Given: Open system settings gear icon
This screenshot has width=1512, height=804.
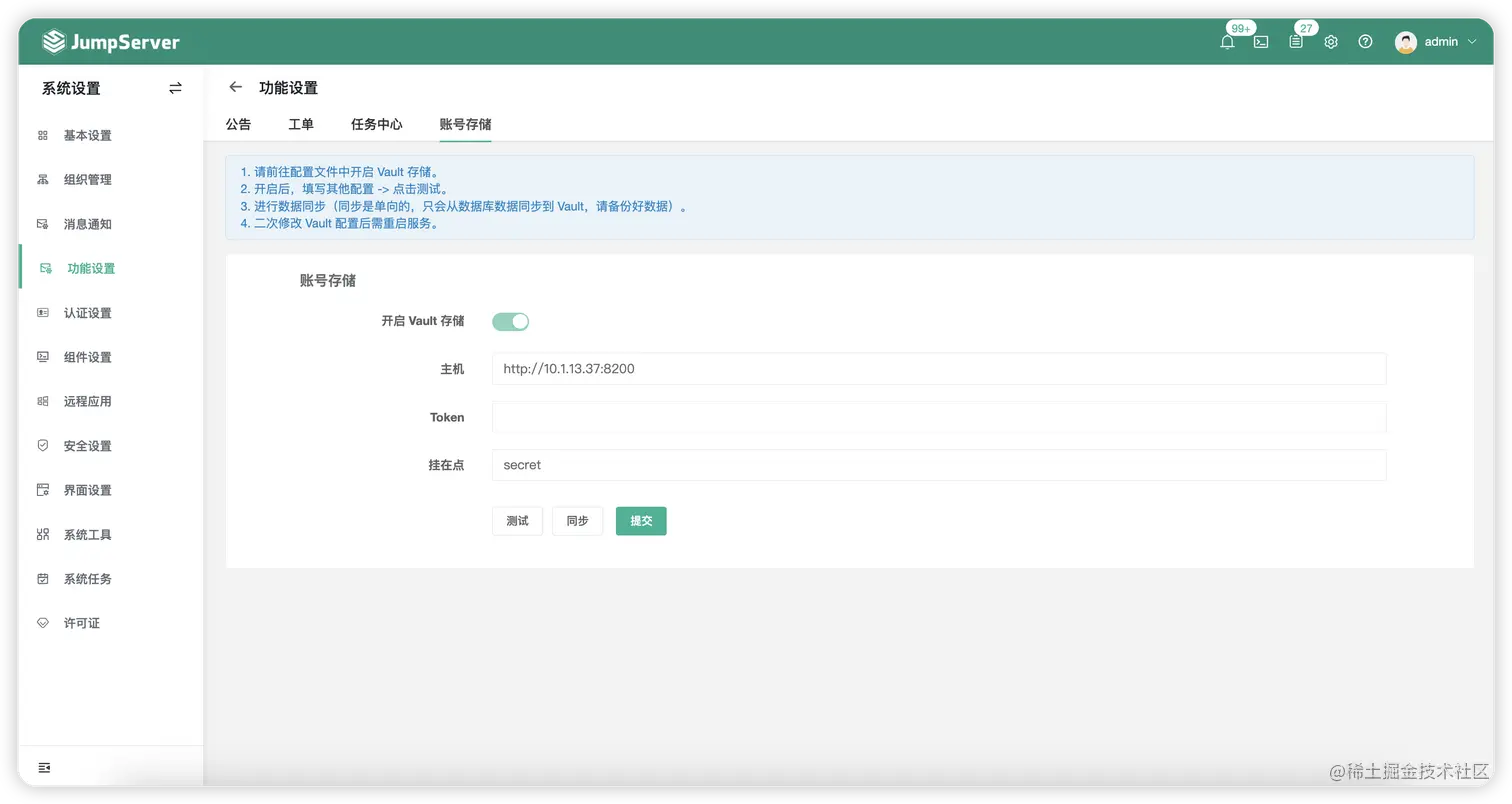Looking at the screenshot, I should point(1331,42).
